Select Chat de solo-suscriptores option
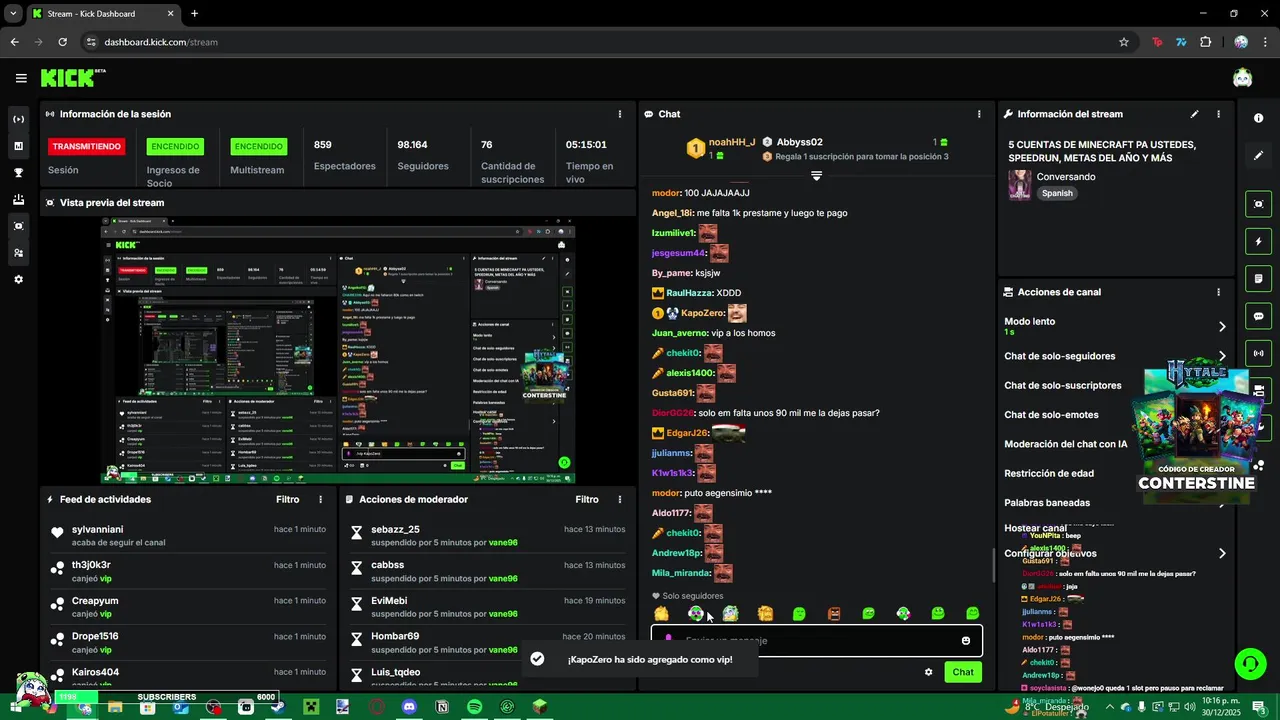Image resolution: width=1280 pixels, height=720 pixels. coord(1063,385)
